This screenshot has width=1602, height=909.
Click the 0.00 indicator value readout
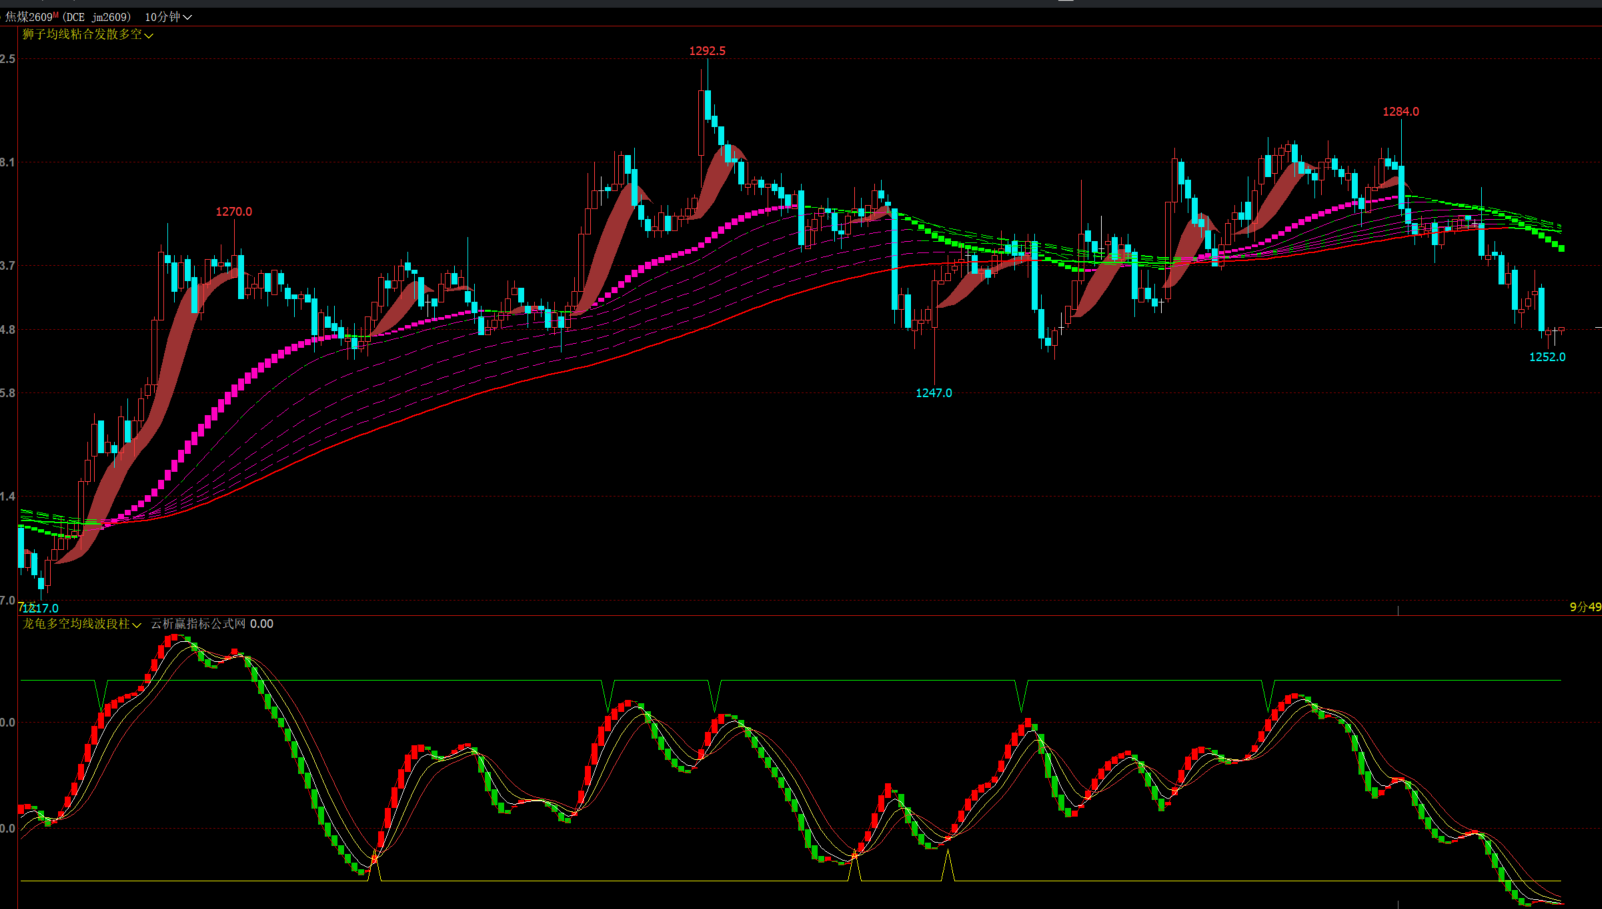(261, 624)
